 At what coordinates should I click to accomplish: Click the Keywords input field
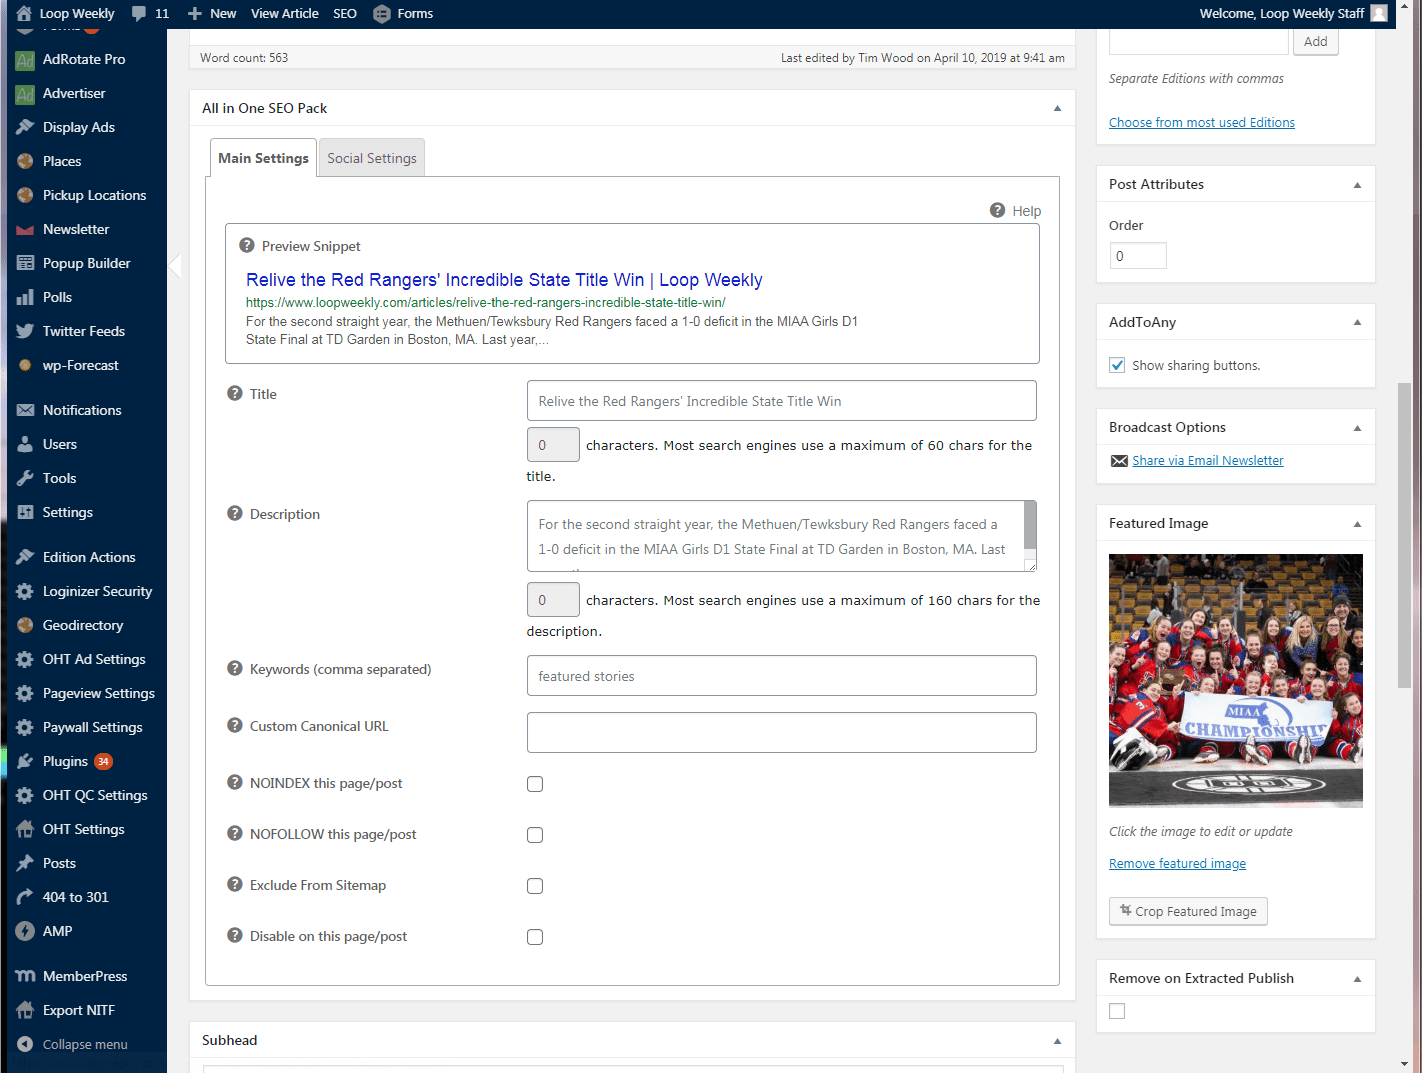click(x=782, y=676)
